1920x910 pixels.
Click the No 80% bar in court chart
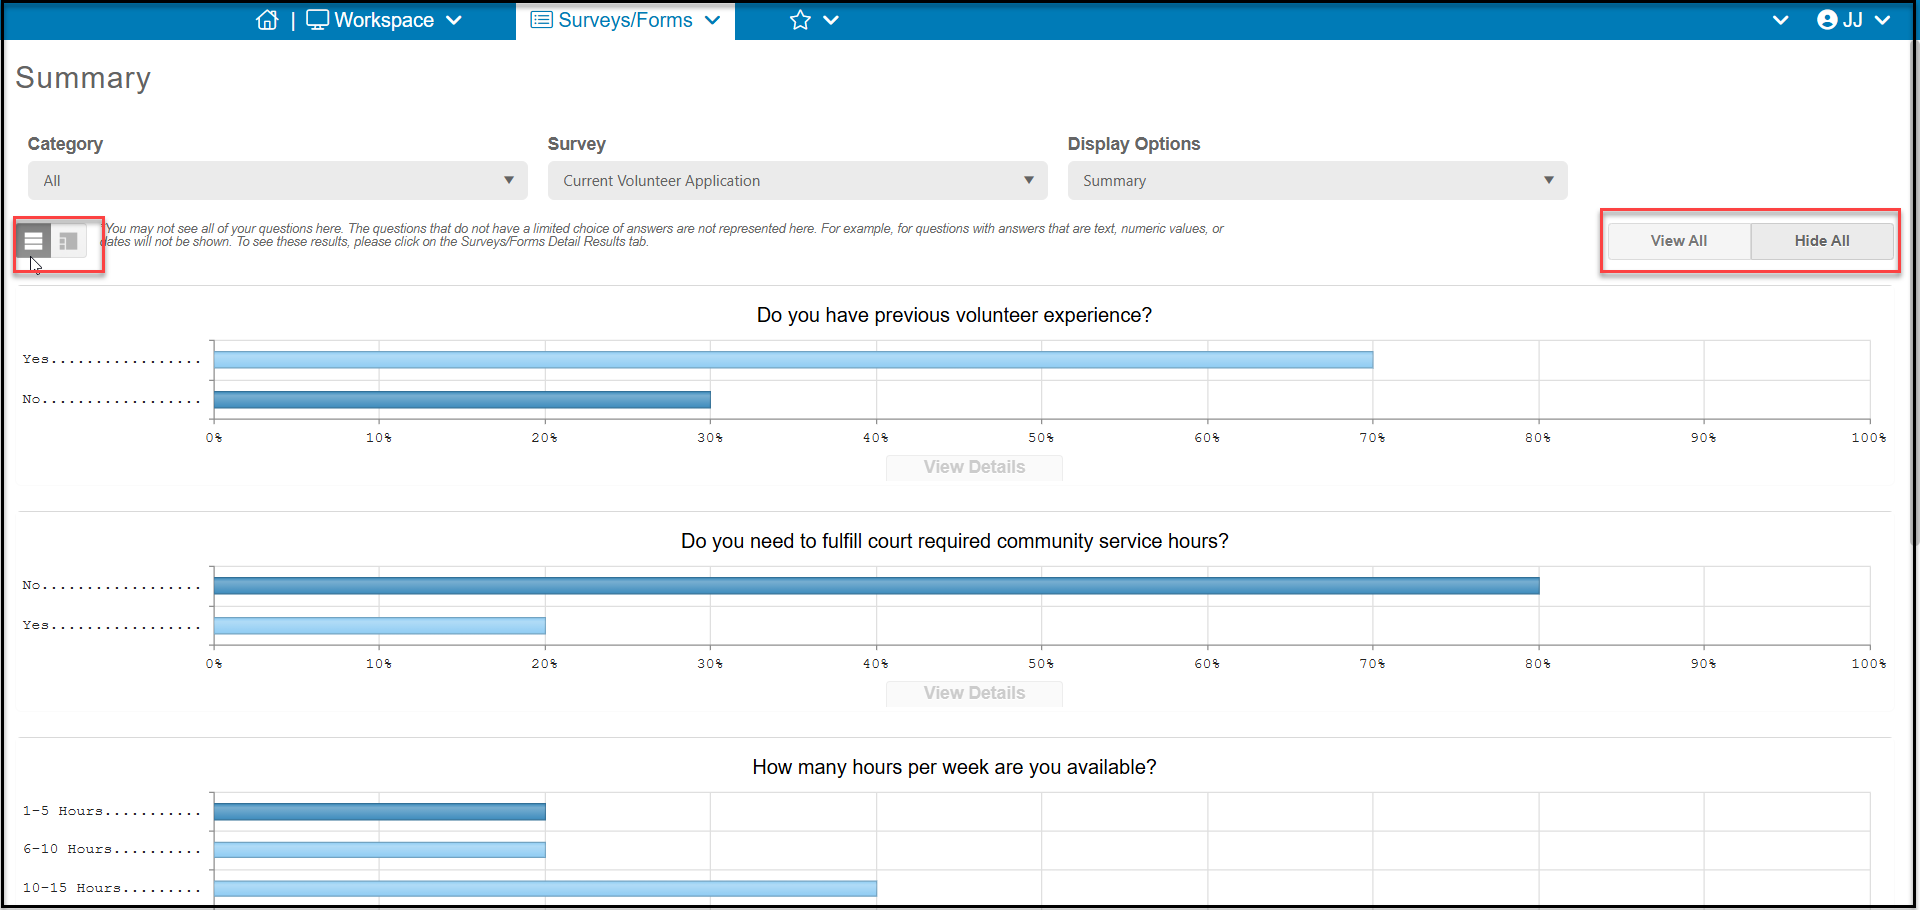click(876, 586)
